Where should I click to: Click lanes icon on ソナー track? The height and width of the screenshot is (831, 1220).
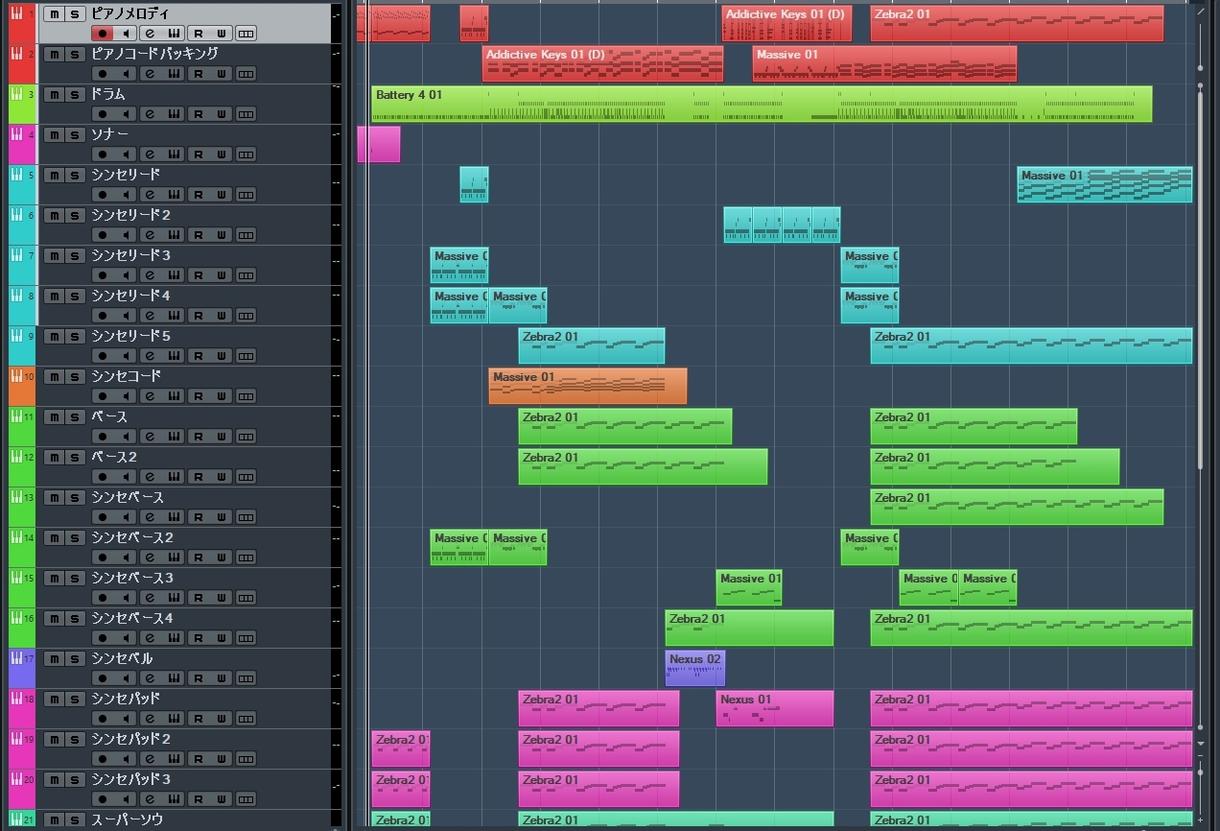pos(245,154)
